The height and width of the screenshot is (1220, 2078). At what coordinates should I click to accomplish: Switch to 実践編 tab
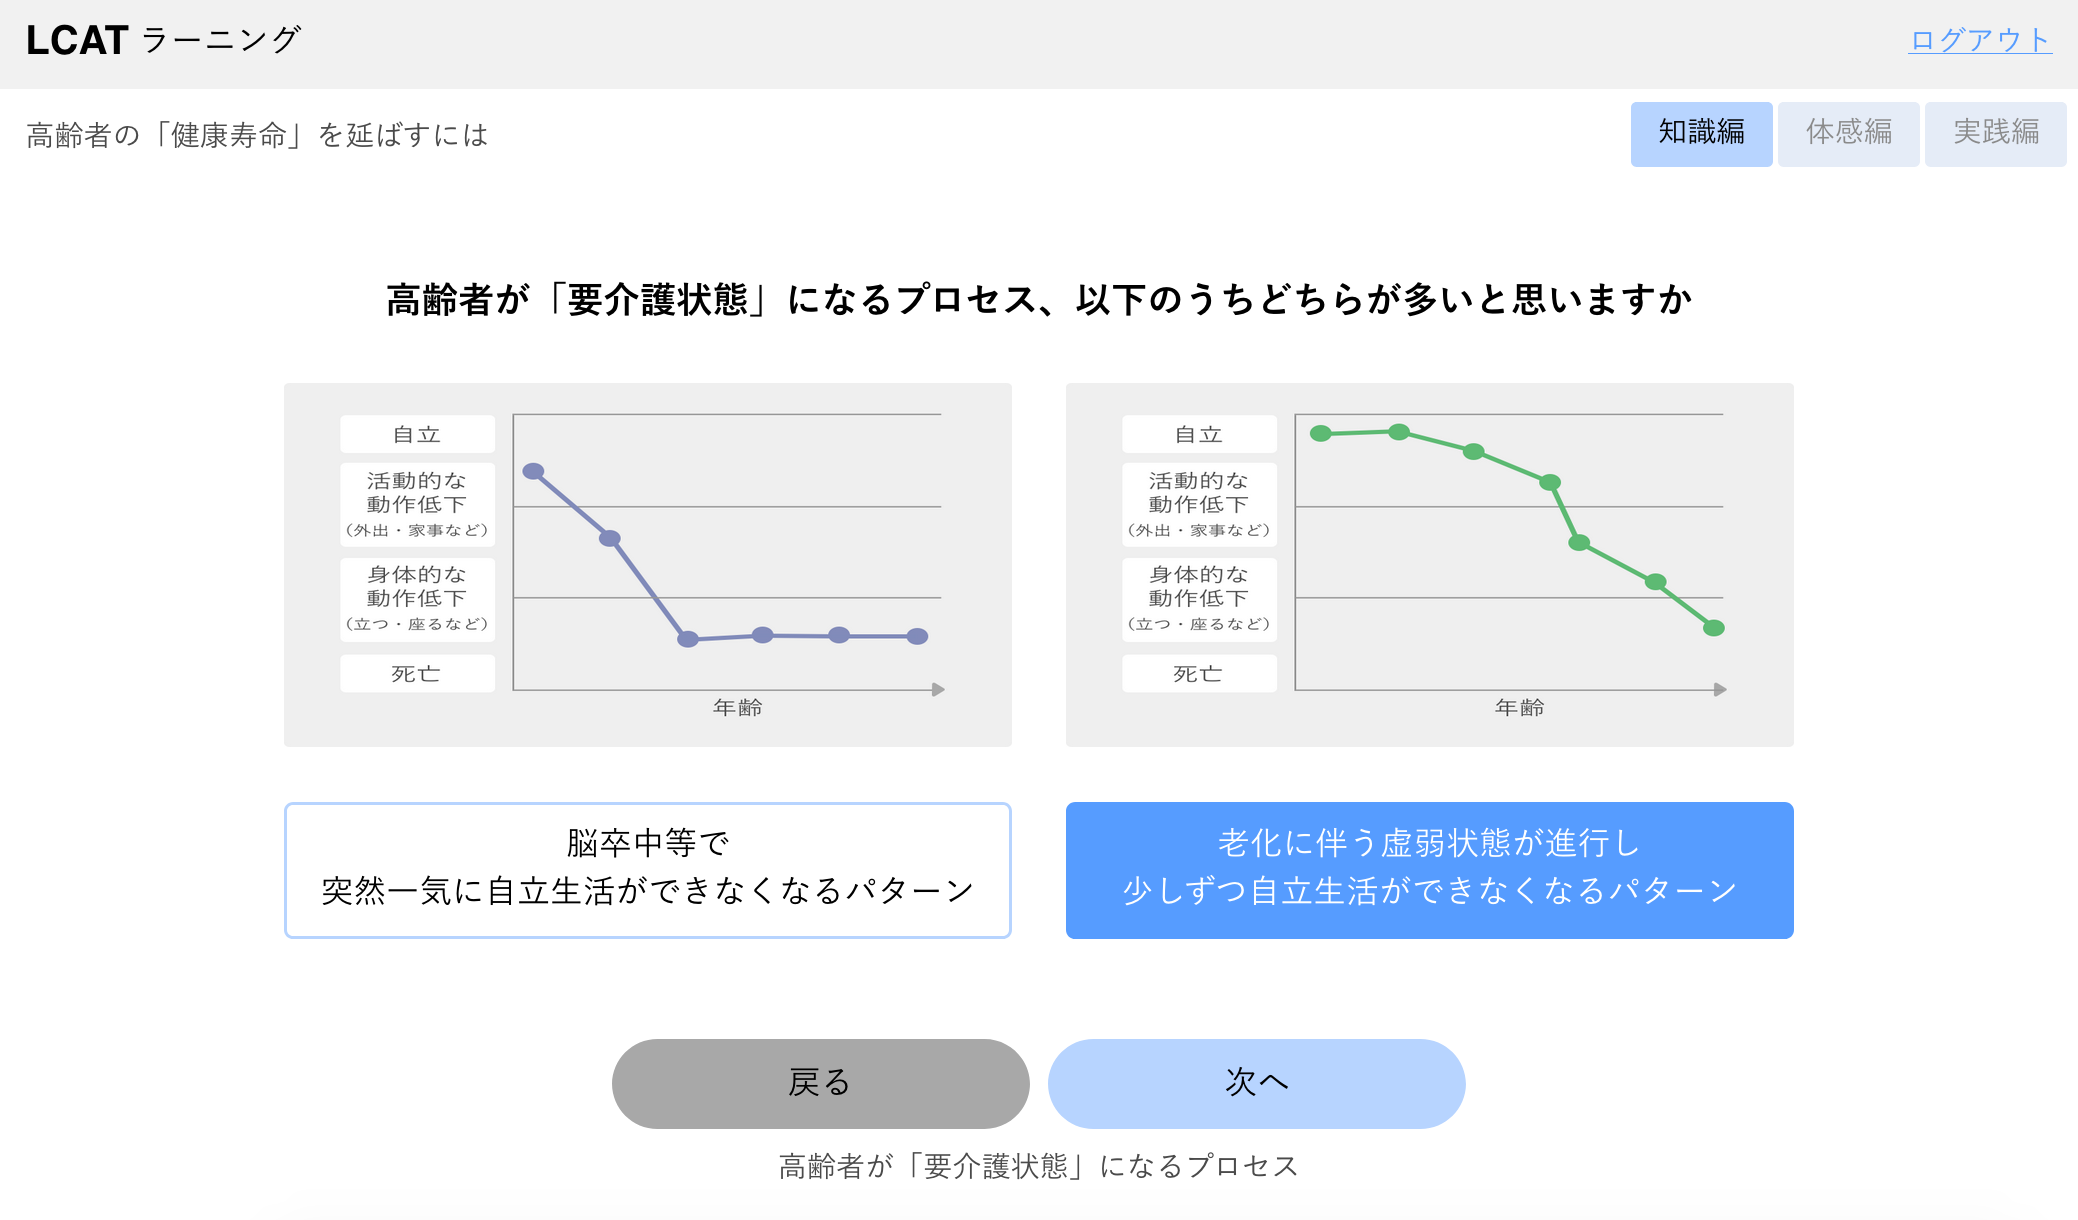point(1997,132)
